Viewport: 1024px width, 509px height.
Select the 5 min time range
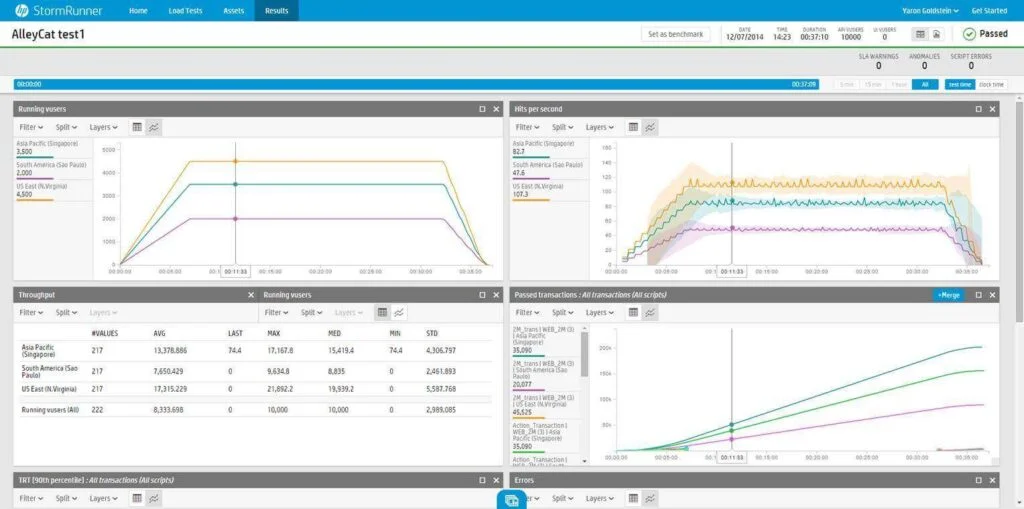pos(847,84)
